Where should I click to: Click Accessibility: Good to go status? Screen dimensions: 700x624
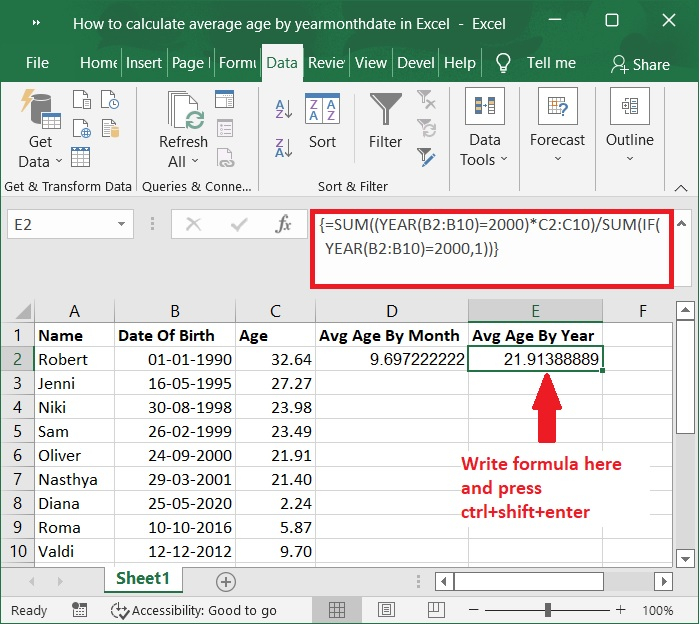194,610
